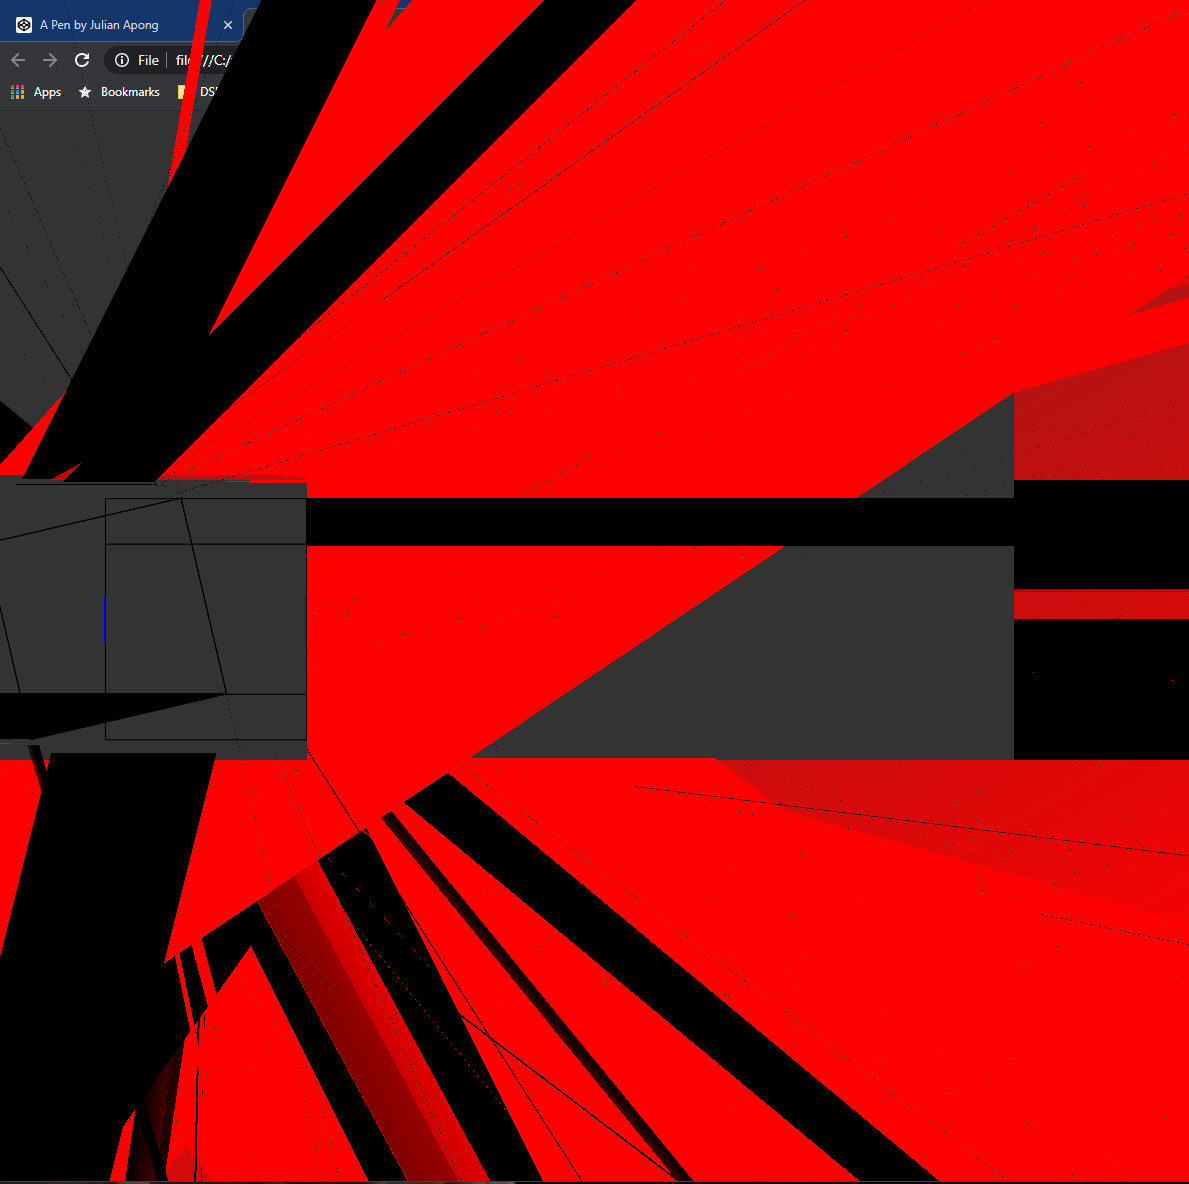Open the Bookmarks star item
Screen dimensions: 1189x1184
[120, 92]
